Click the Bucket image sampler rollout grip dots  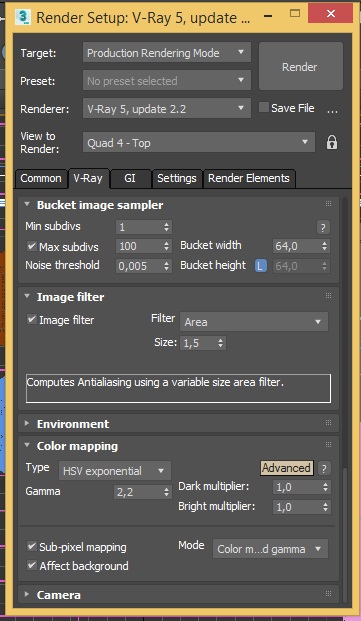(328, 204)
